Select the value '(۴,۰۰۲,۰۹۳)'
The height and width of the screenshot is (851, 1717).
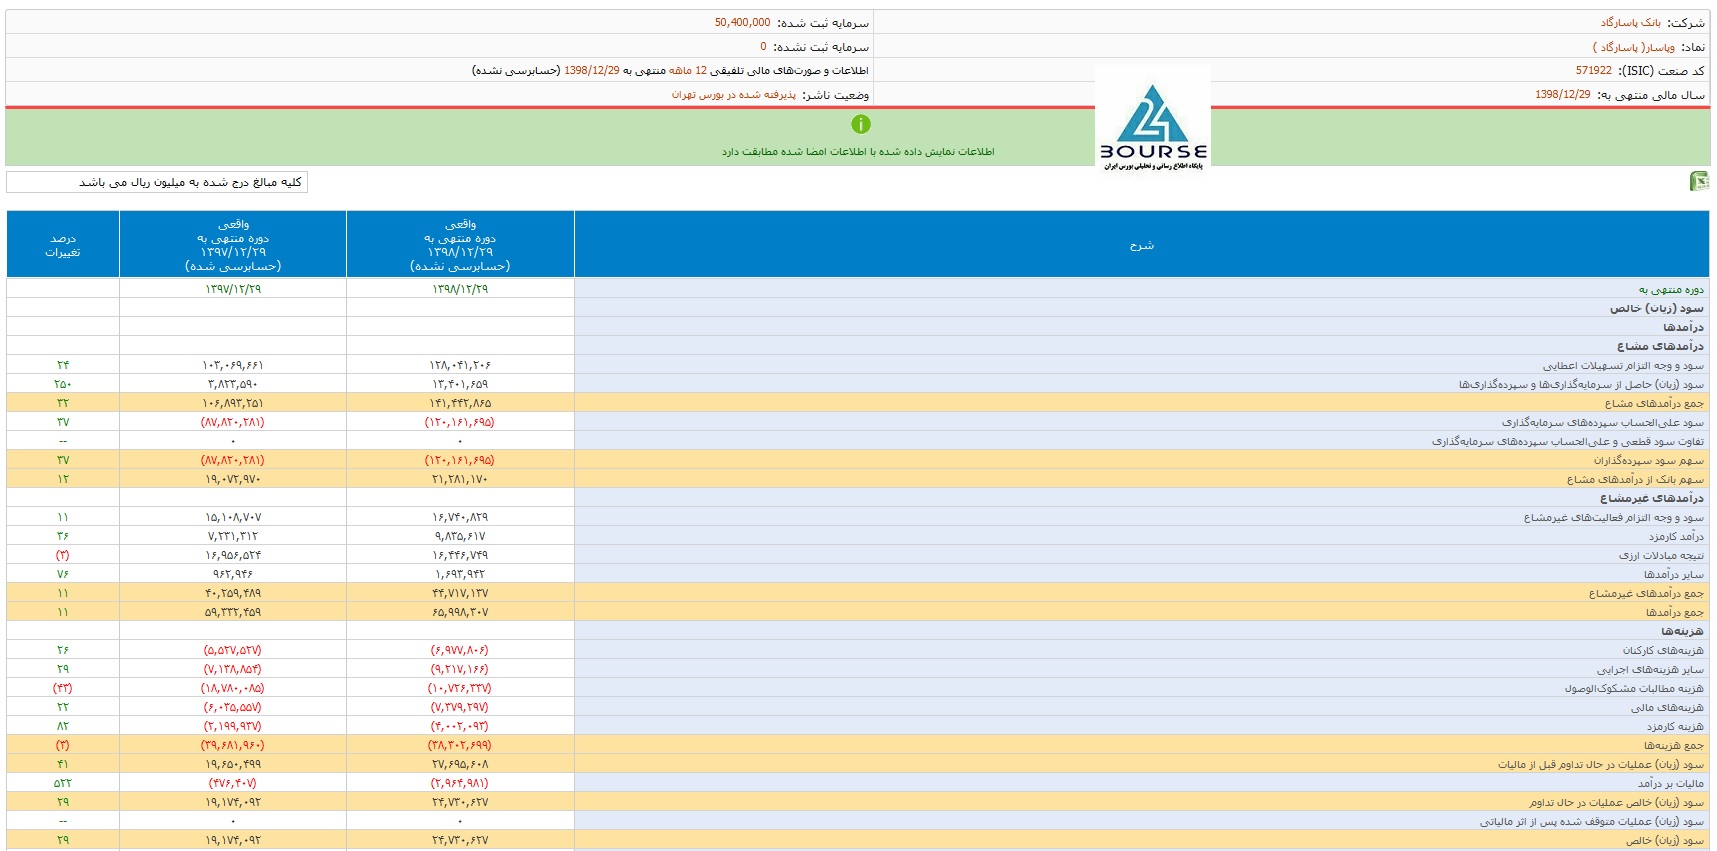pos(460,726)
